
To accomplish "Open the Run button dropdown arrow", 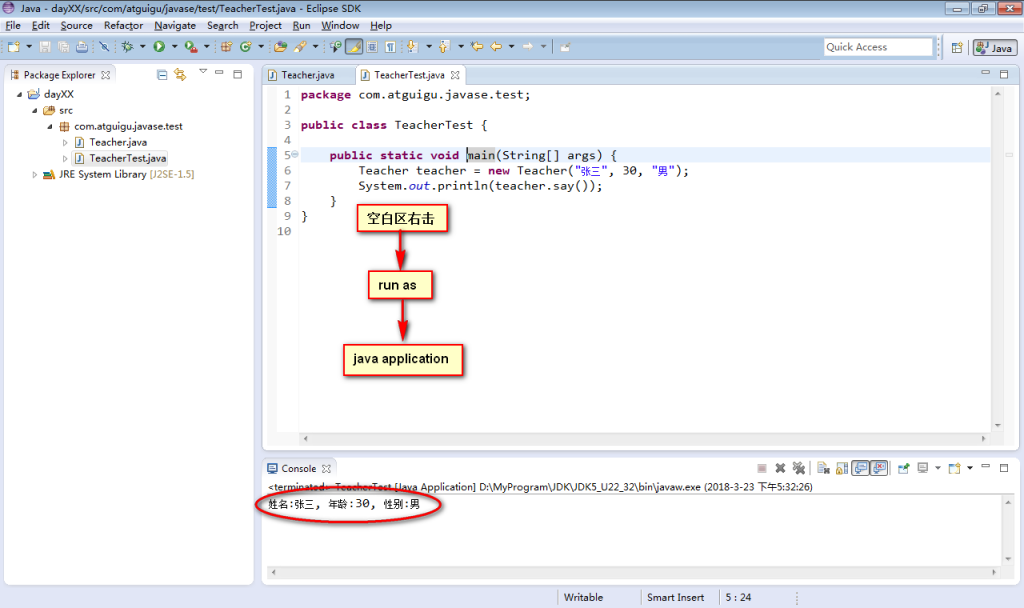I will click(174, 47).
